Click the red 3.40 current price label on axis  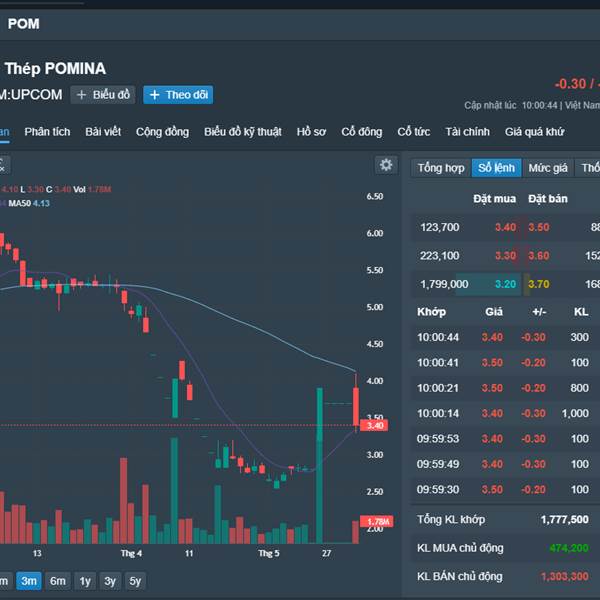374,426
